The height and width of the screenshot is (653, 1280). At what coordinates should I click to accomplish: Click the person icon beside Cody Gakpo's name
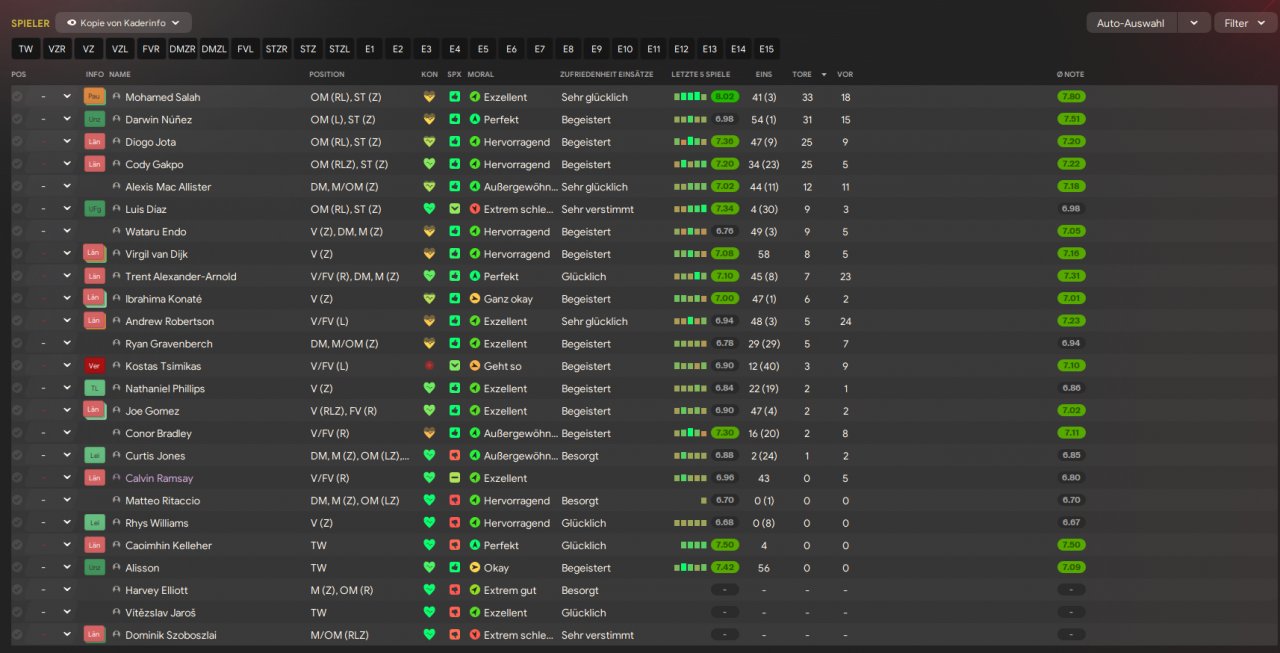click(x=116, y=164)
